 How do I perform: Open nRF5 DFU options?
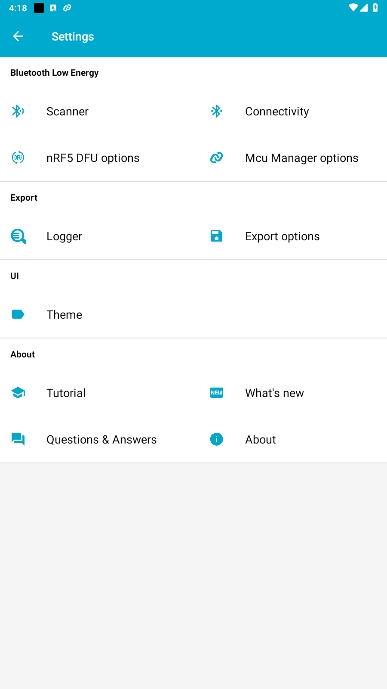[x=97, y=158]
